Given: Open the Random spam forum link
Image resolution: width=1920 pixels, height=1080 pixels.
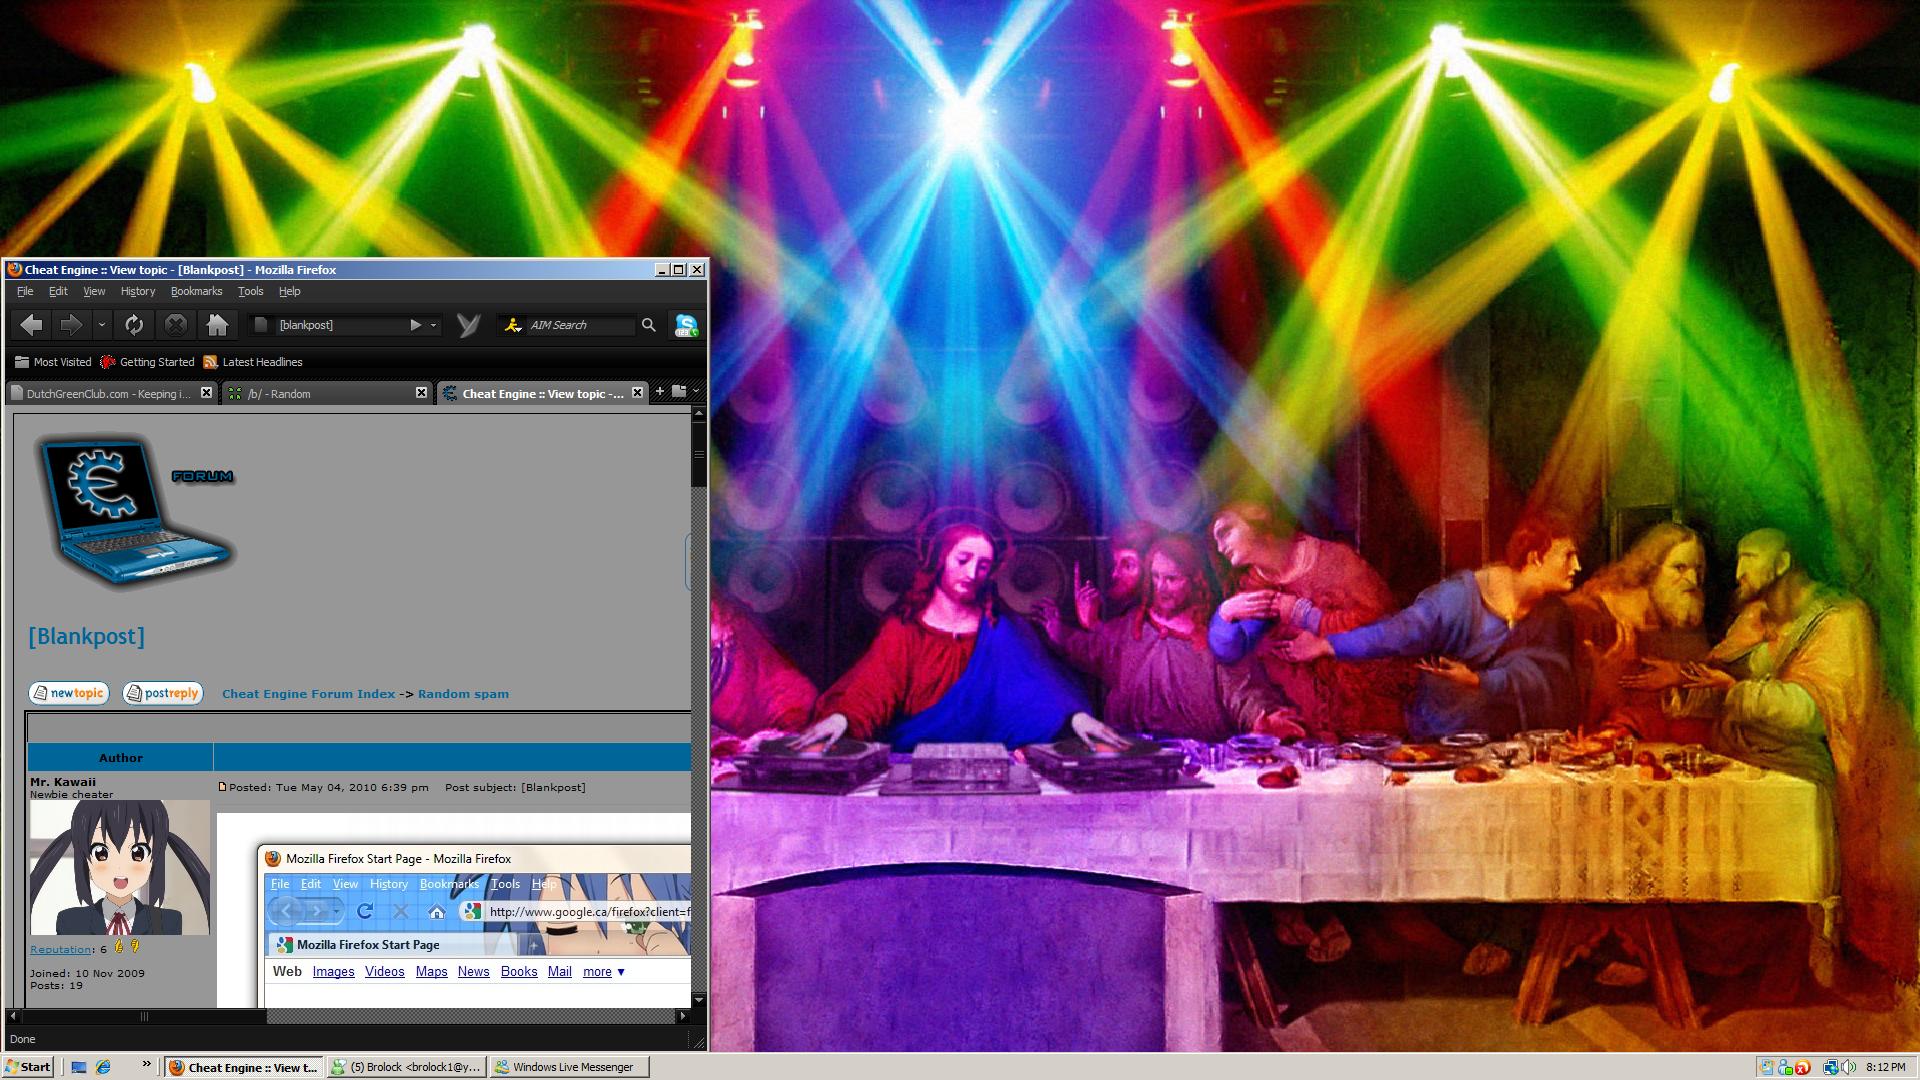Looking at the screenshot, I should point(463,694).
